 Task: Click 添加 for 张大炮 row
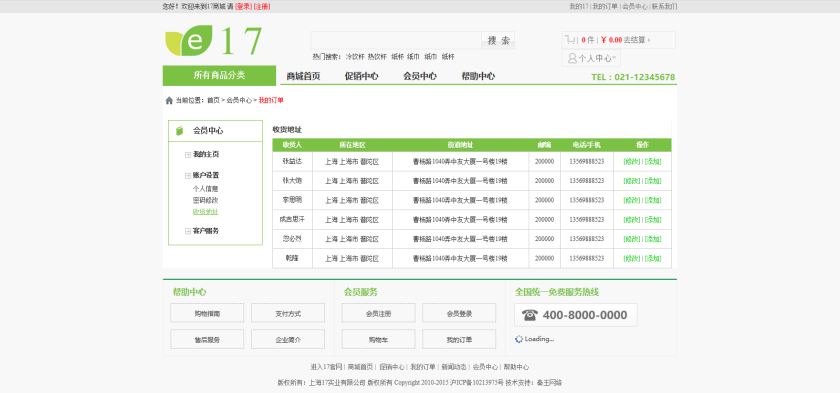pyautogui.click(x=652, y=181)
